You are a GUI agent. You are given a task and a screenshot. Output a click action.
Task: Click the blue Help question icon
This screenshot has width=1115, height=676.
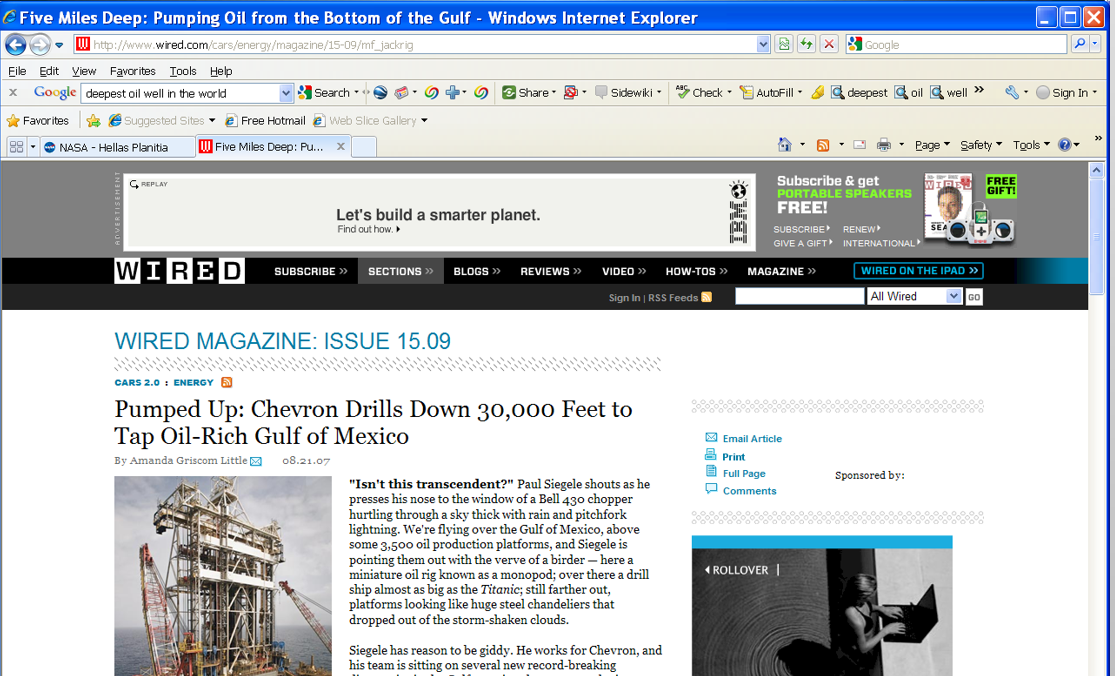1065,145
